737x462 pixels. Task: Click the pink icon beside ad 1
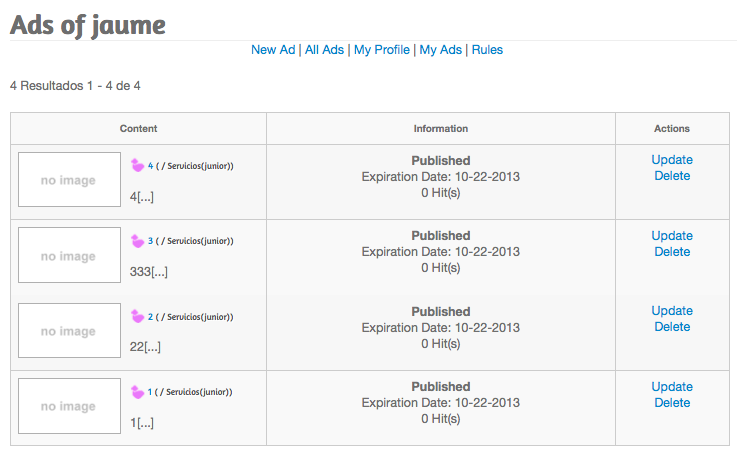137,392
